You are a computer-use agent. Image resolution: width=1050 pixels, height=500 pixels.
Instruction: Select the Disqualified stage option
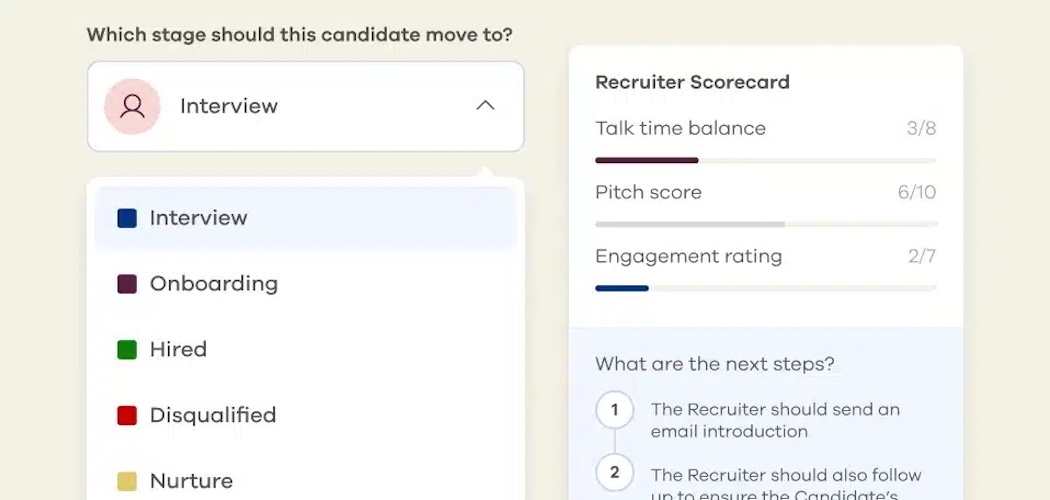(212, 415)
